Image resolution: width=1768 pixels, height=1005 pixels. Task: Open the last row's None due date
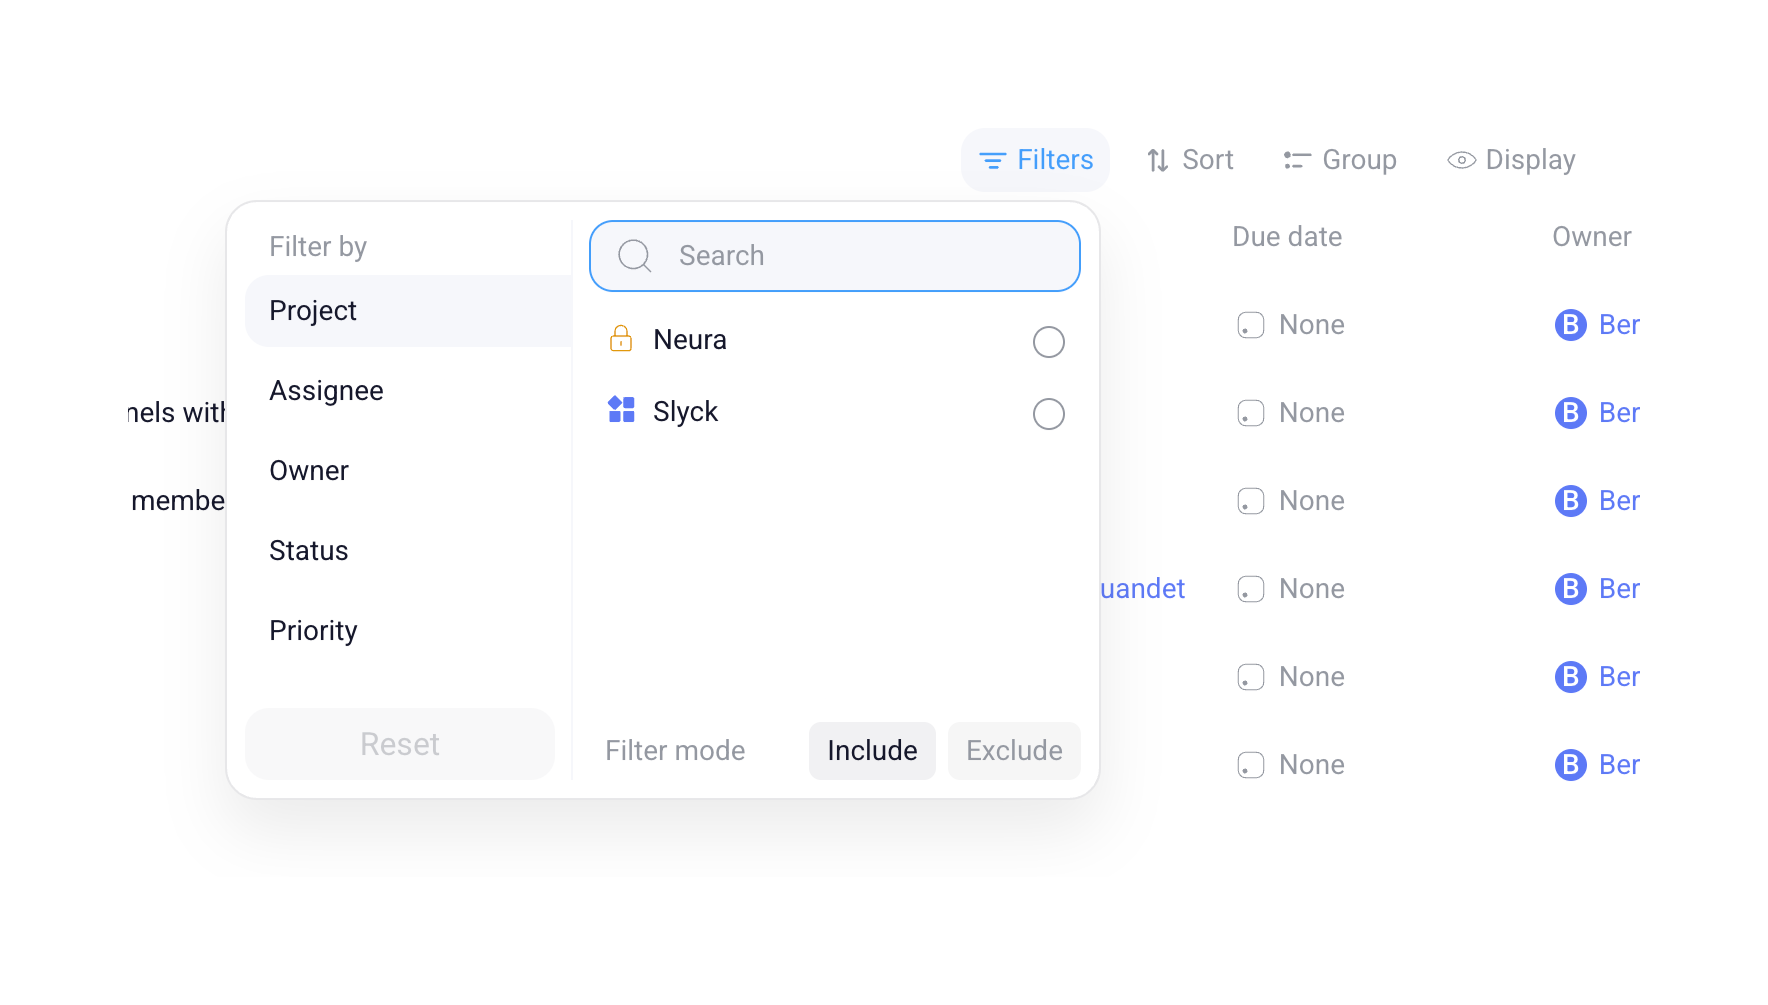1310,765
